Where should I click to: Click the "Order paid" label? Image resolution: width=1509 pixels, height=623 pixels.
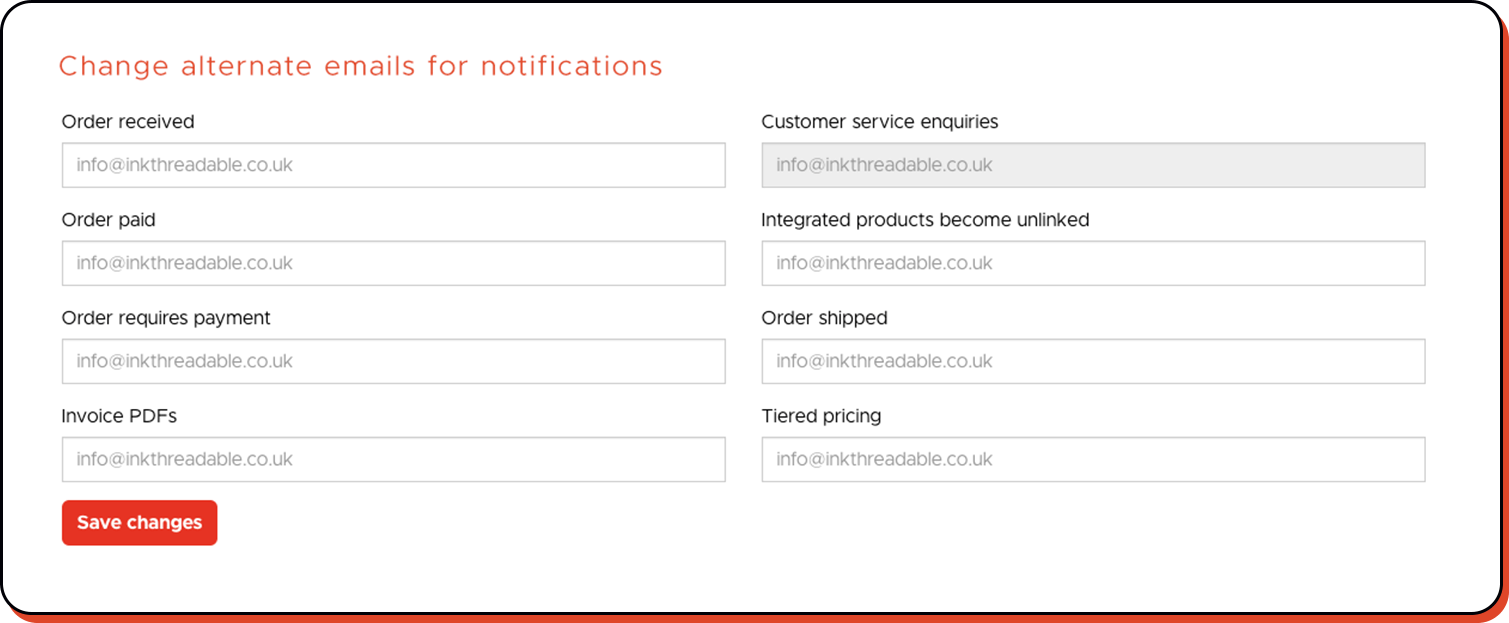109,220
